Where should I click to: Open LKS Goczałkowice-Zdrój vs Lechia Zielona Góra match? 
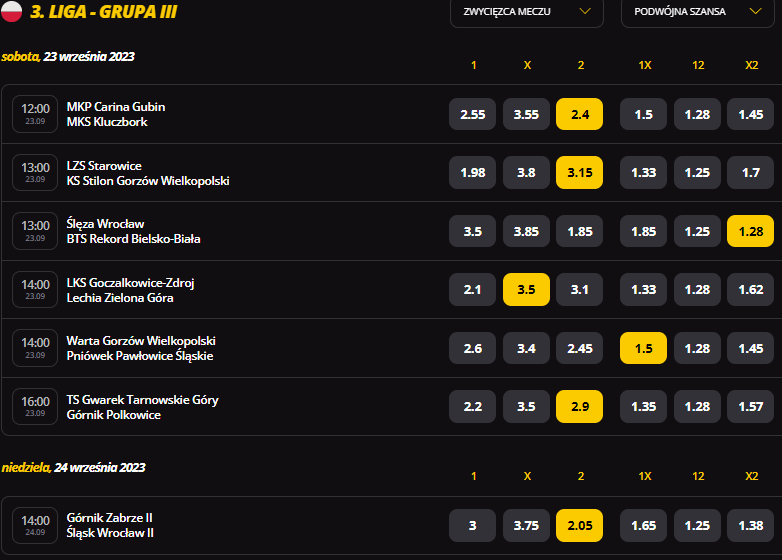pos(130,290)
